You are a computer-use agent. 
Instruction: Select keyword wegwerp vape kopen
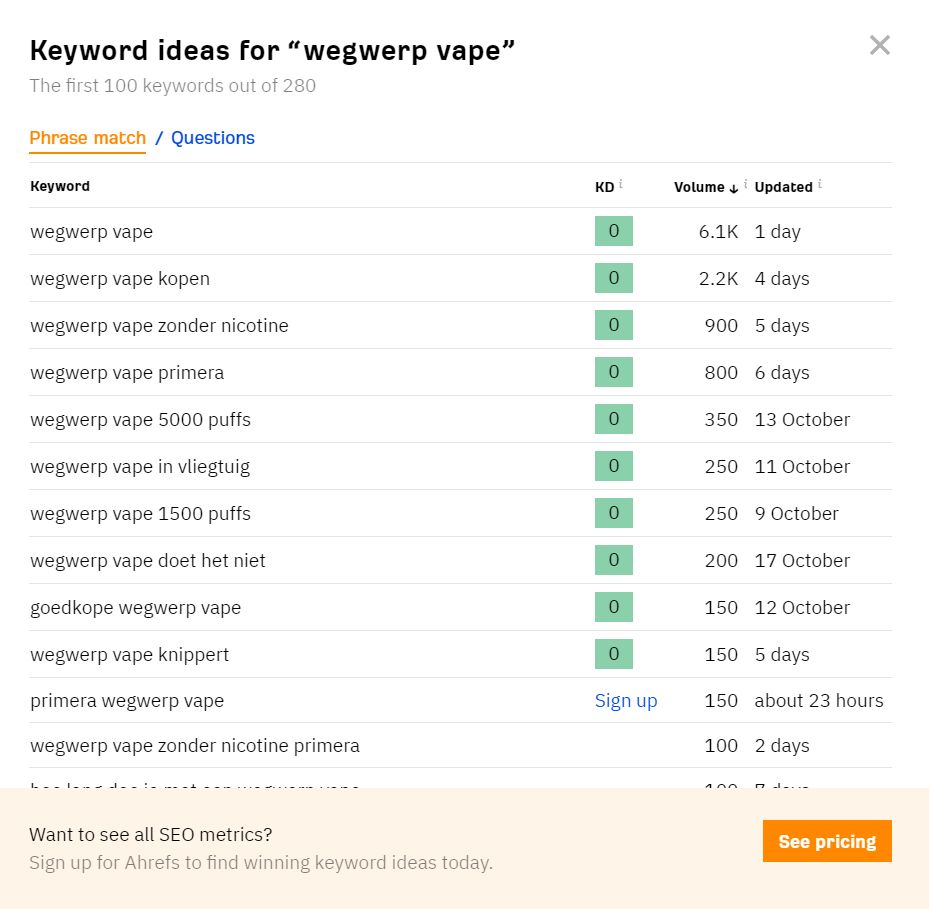120,279
